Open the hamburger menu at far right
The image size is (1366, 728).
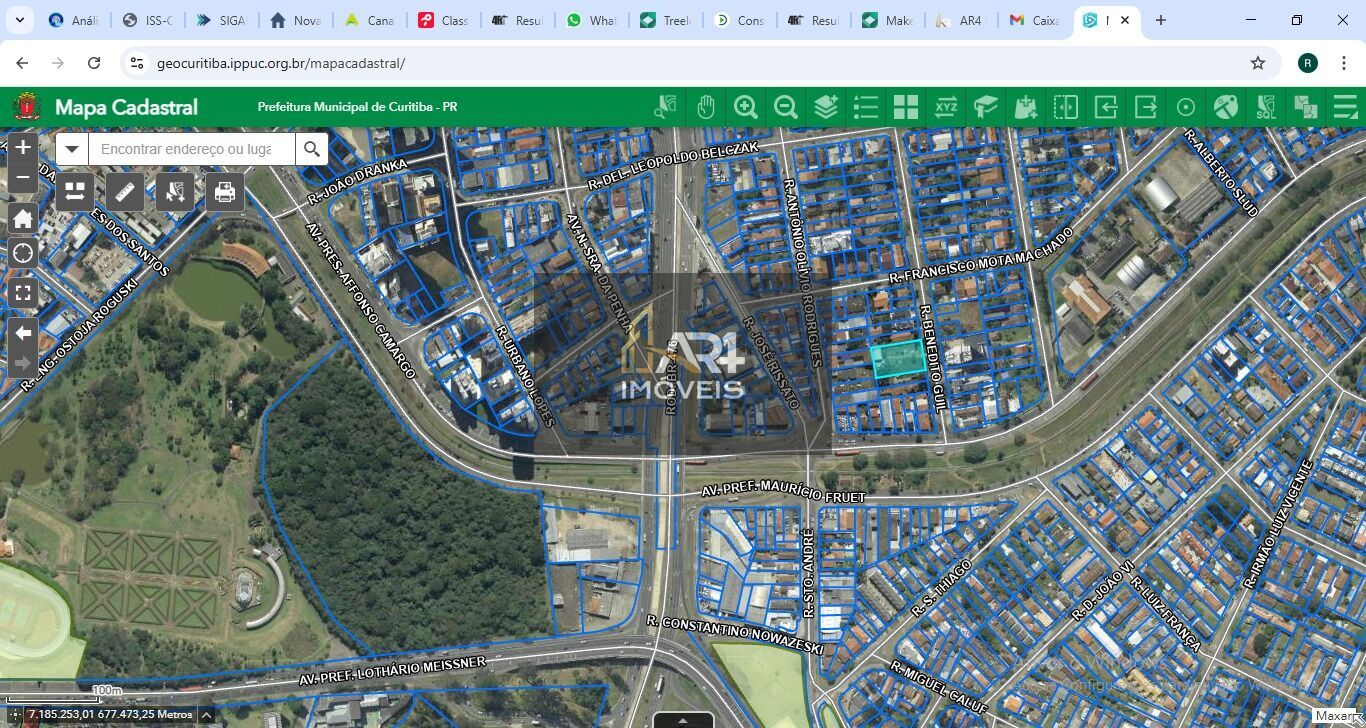1346,107
